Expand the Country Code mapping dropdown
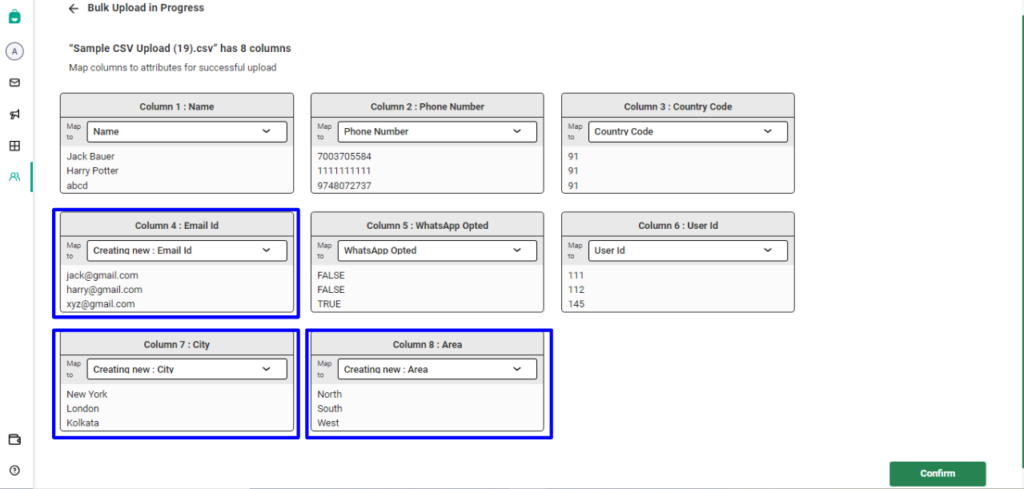This screenshot has width=1024, height=489. pyautogui.click(x=688, y=131)
